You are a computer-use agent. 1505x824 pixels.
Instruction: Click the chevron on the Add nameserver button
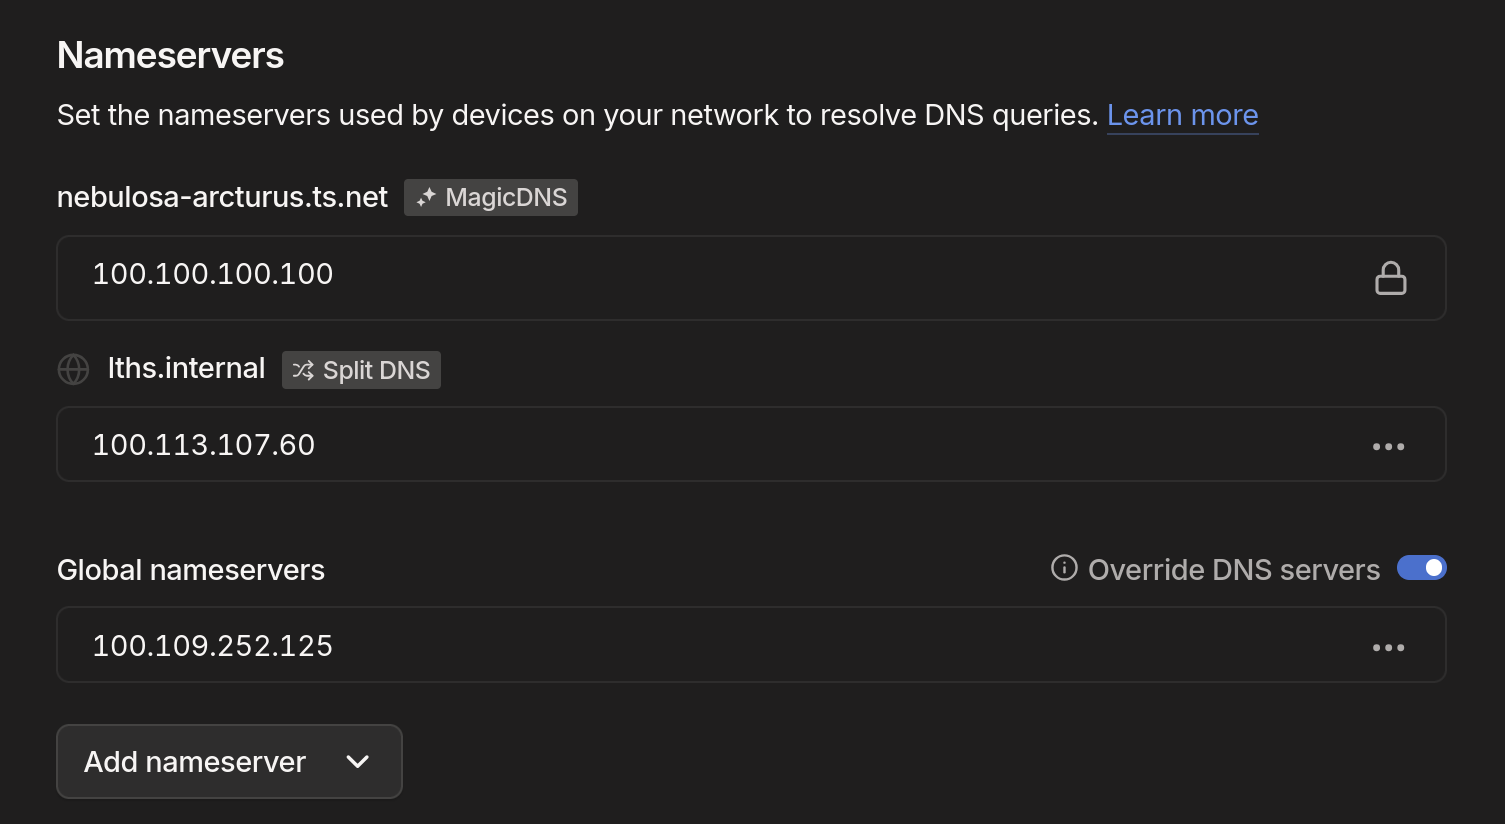coord(356,761)
